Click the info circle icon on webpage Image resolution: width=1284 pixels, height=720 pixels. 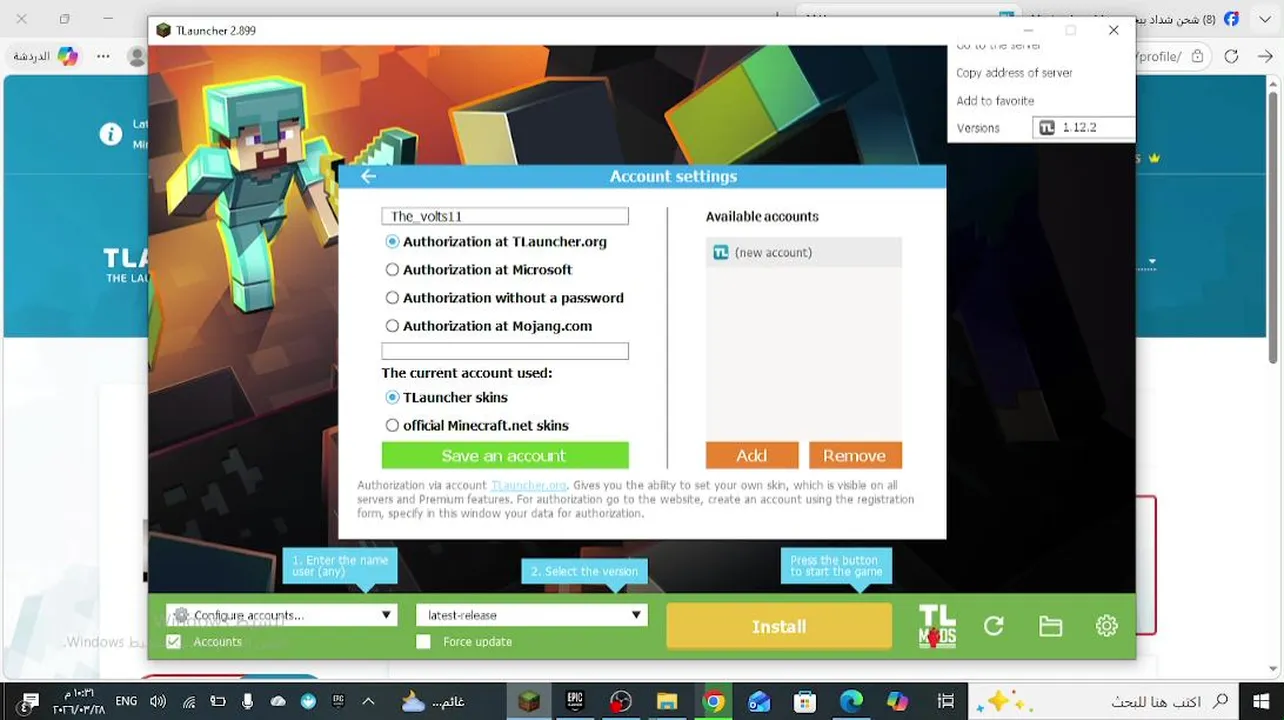point(111,134)
